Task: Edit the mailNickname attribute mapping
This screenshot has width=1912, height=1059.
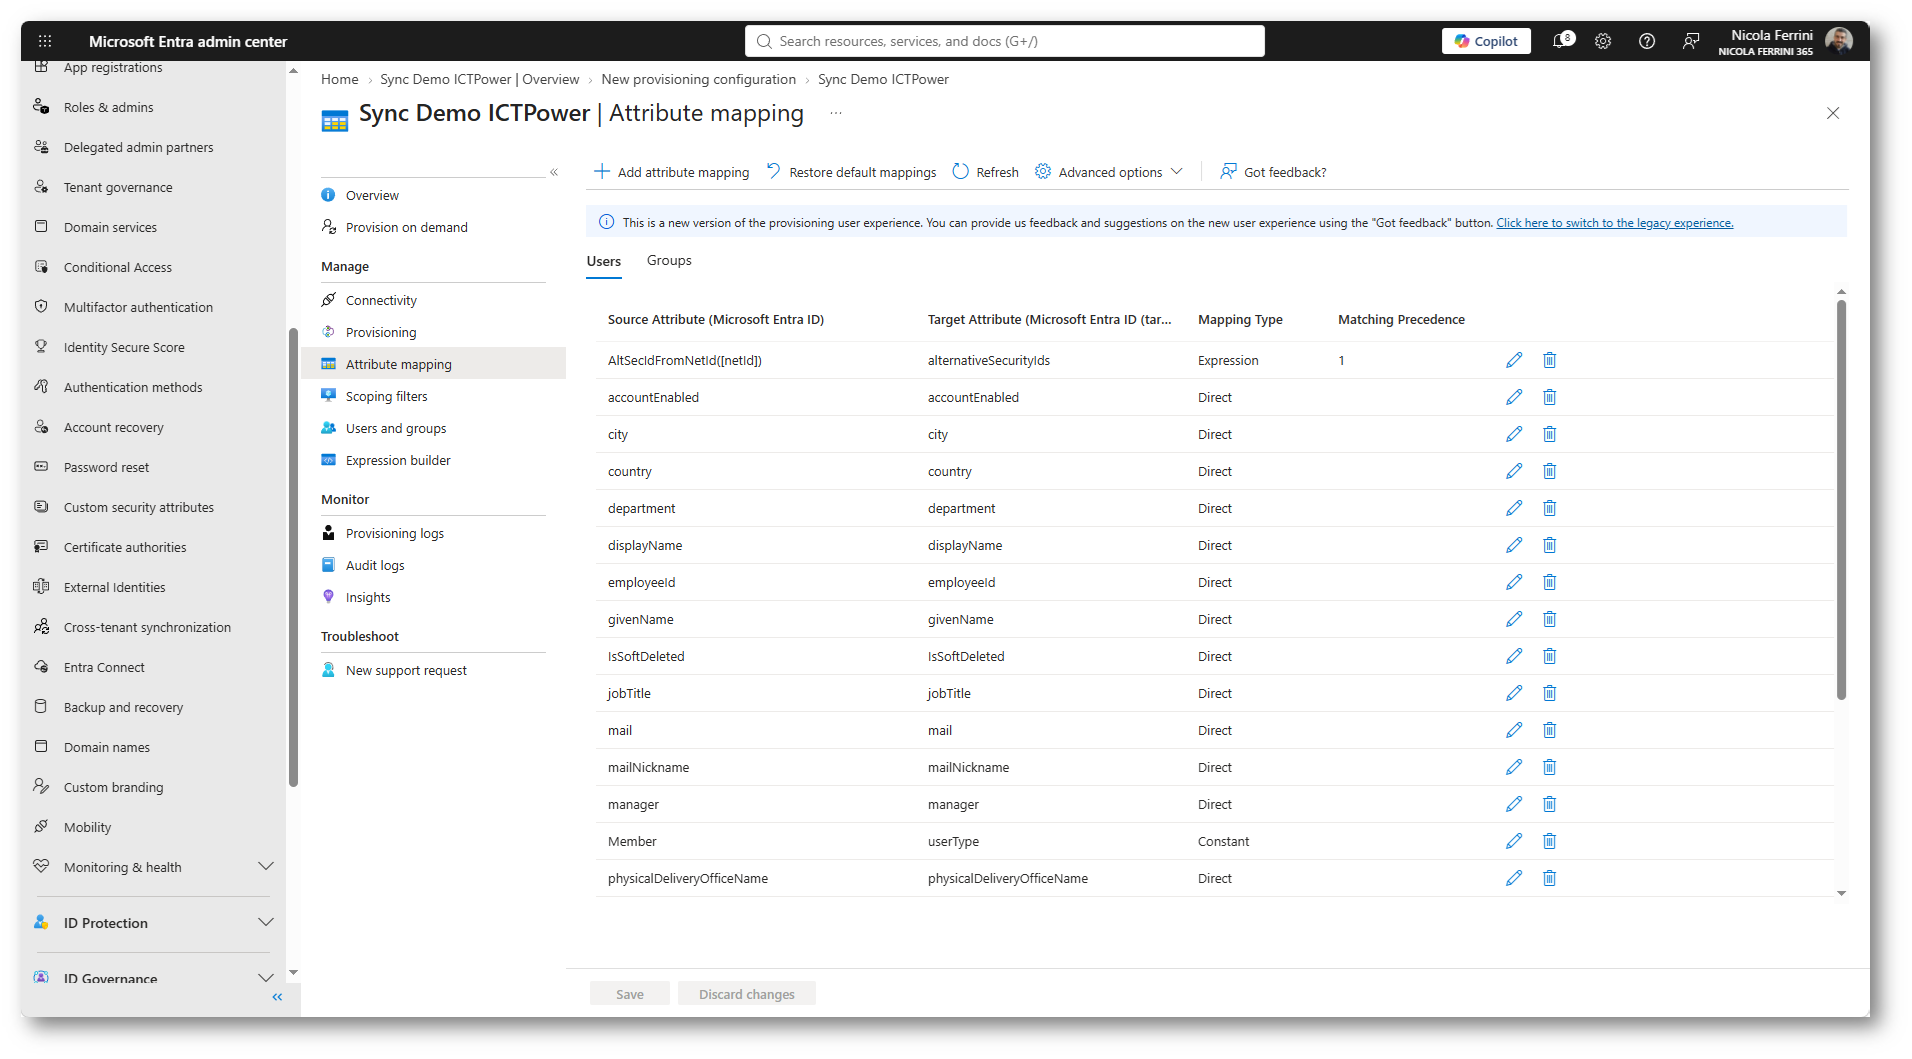Action: (x=1514, y=767)
